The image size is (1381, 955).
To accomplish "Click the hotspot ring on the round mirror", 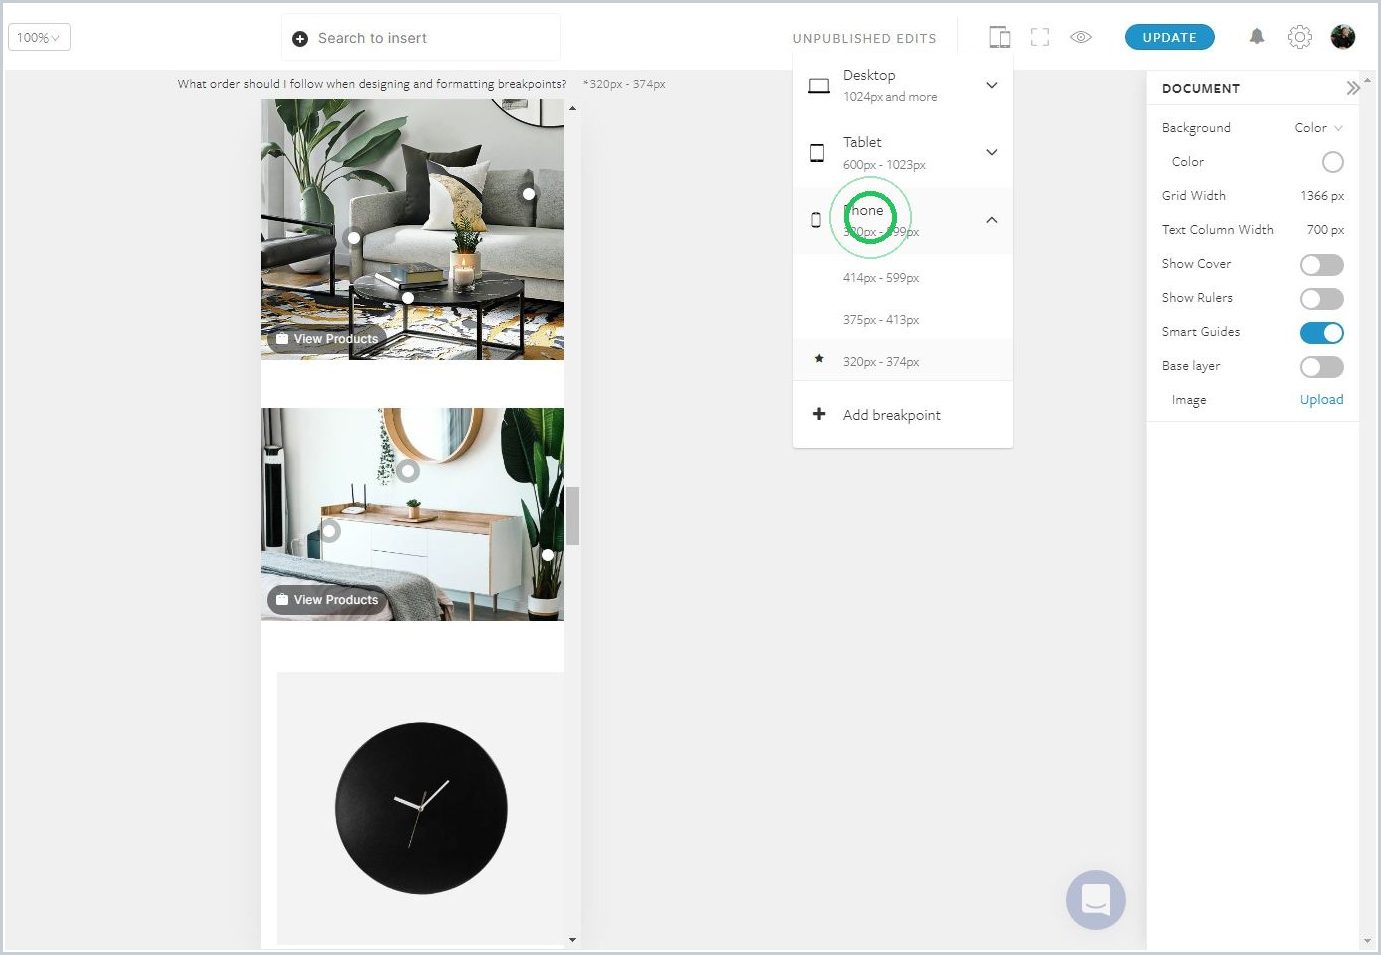I will pos(408,470).
